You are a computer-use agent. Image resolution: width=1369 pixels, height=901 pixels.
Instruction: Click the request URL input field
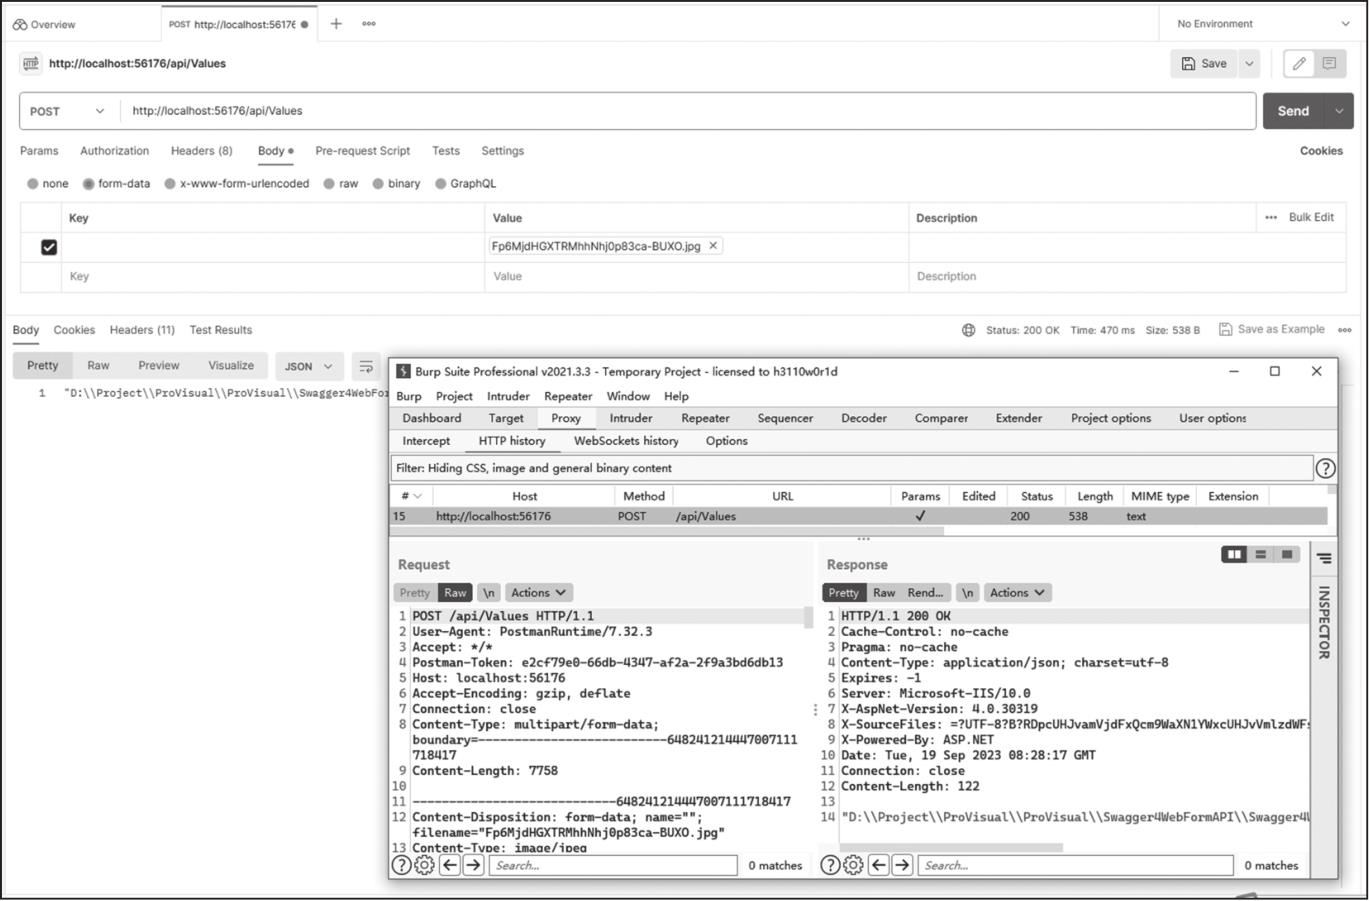point(688,111)
